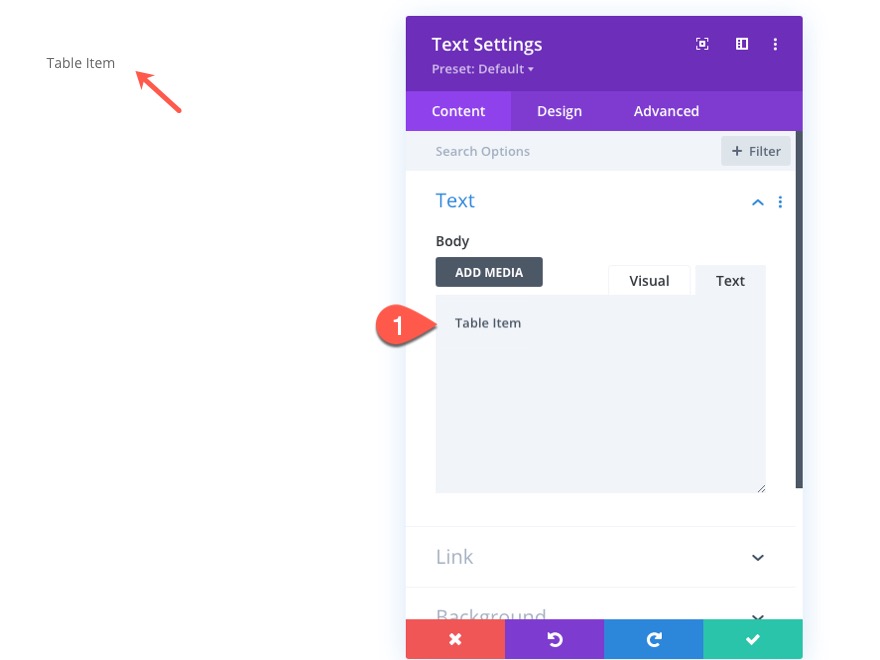The image size is (880, 660).
Task: Save changes with the green checkmark
Action: (753, 639)
